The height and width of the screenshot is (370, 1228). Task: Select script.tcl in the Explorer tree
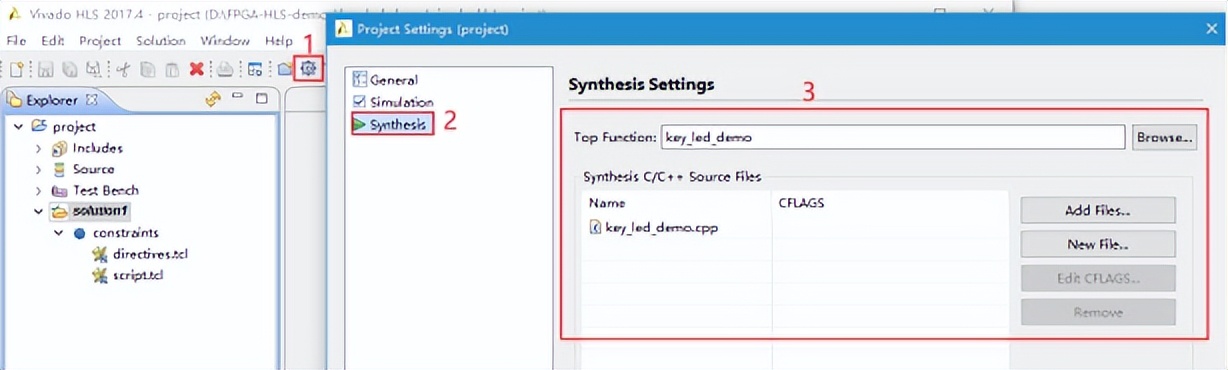coord(139,275)
